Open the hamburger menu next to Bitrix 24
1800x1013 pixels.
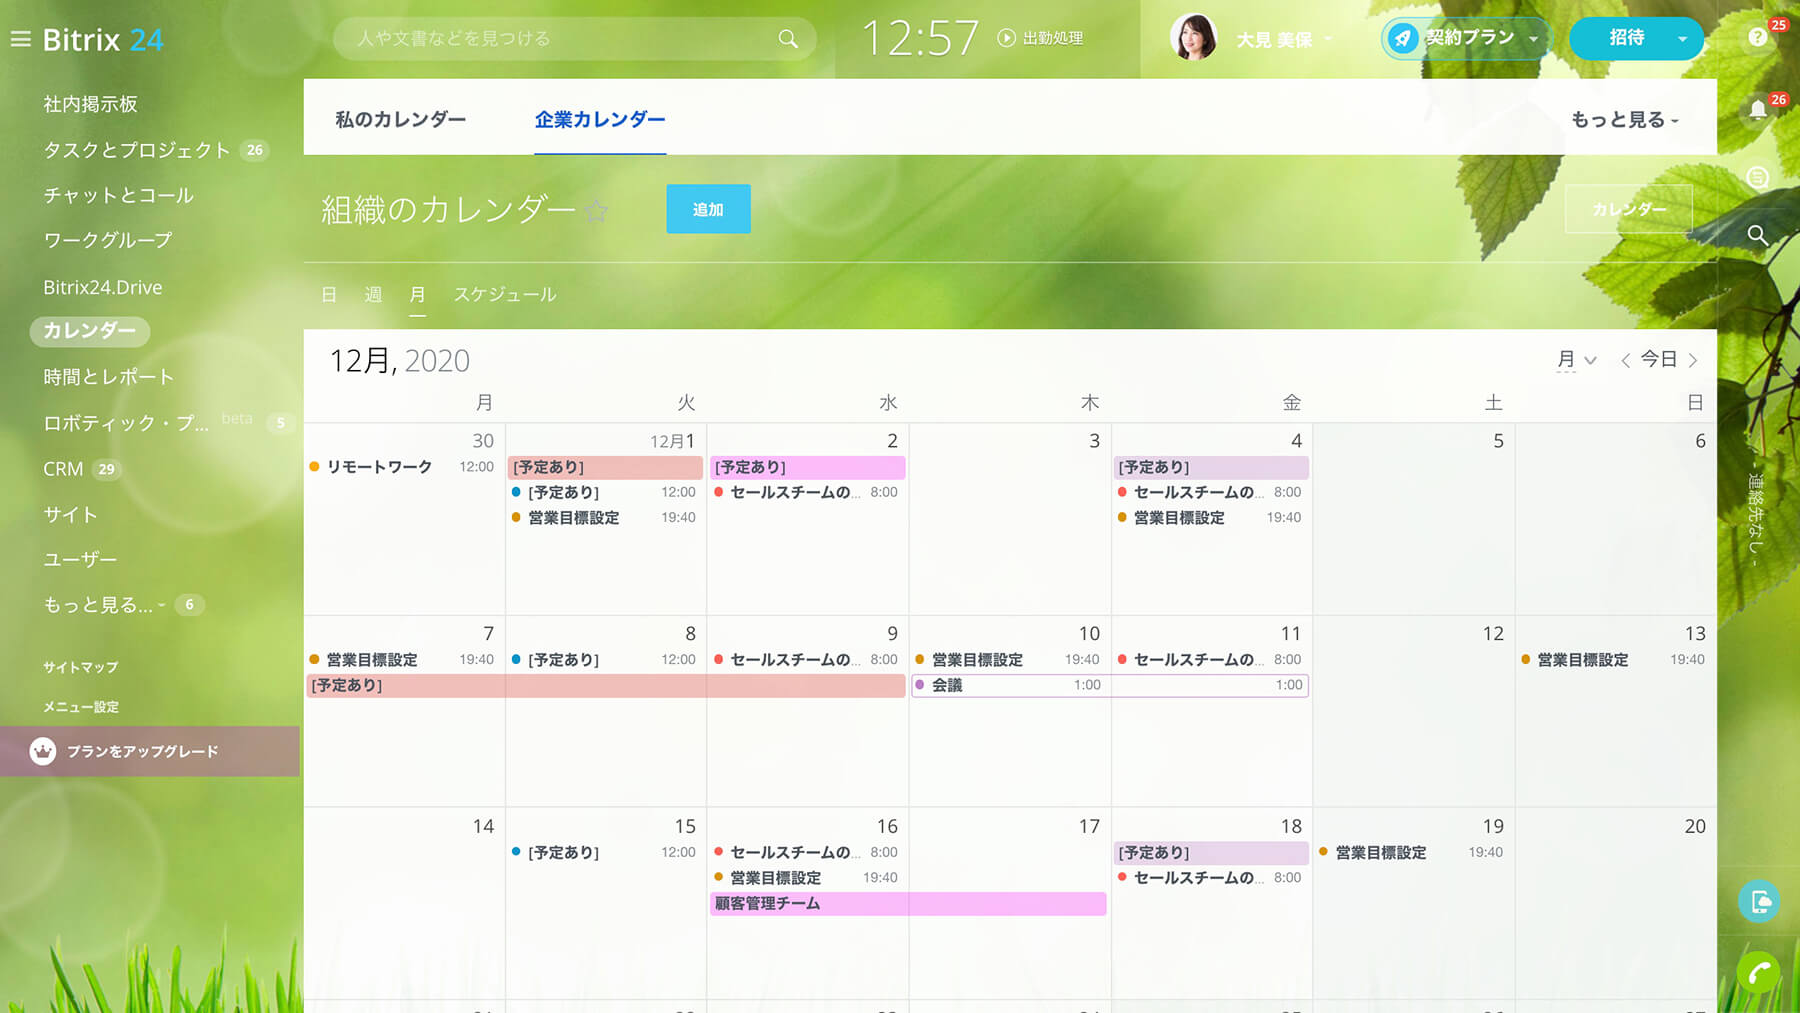pos(20,39)
